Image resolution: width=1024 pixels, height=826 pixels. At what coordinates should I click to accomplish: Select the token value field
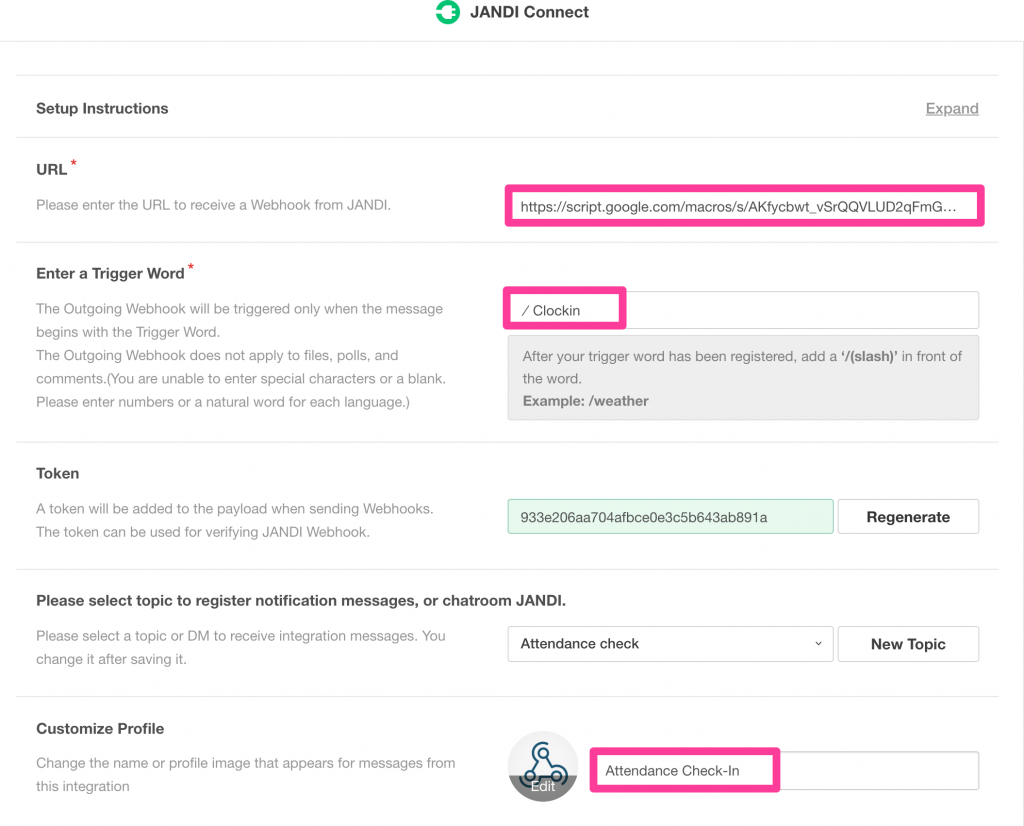tap(669, 517)
